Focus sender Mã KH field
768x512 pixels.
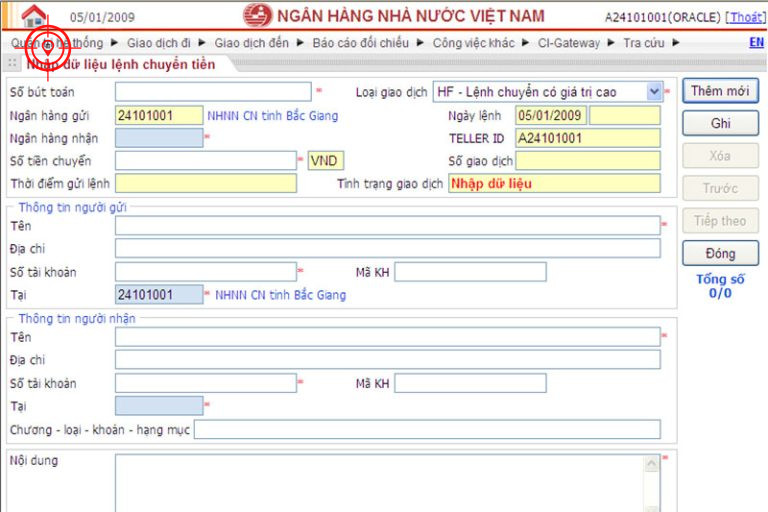point(470,272)
